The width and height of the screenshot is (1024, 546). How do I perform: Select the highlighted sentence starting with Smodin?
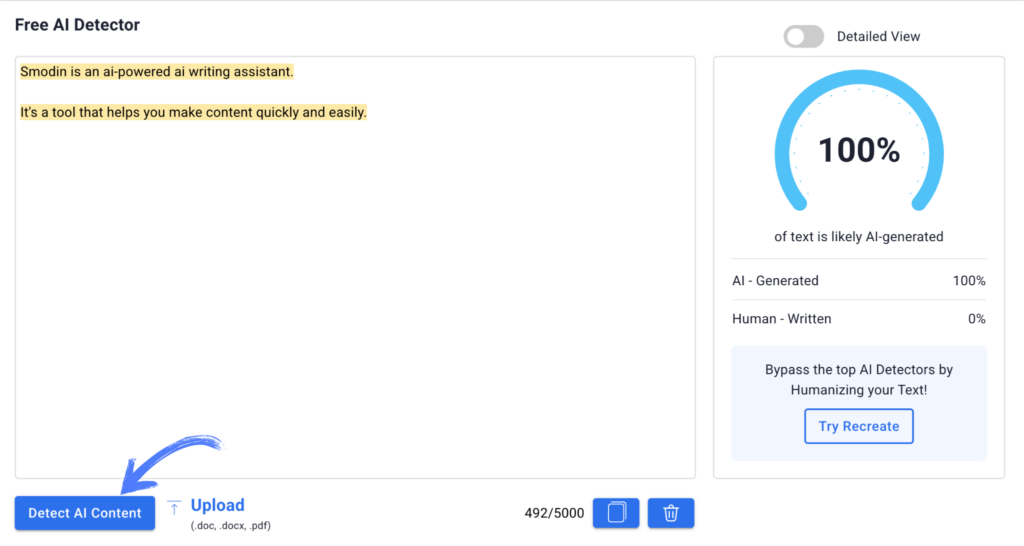(157, 72)
